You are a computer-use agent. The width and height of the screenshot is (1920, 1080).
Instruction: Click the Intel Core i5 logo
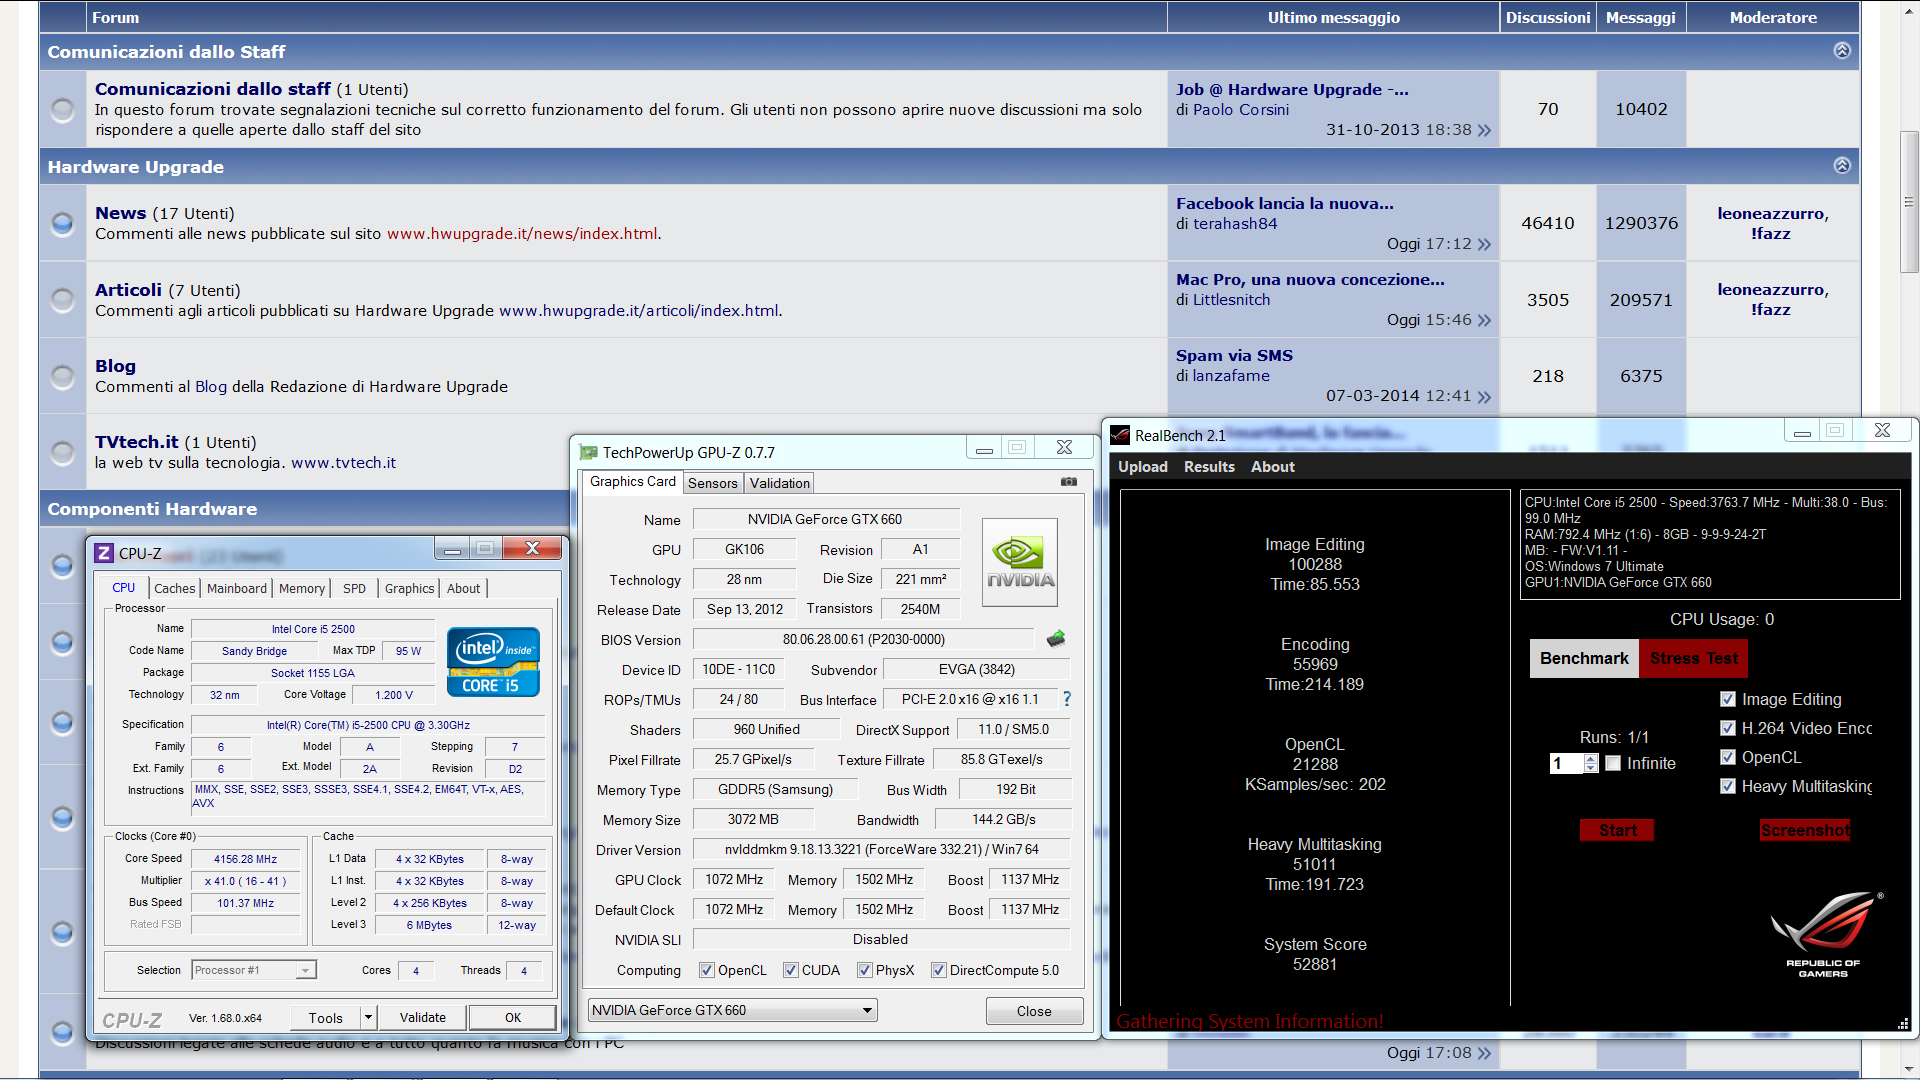click(493, 661)
